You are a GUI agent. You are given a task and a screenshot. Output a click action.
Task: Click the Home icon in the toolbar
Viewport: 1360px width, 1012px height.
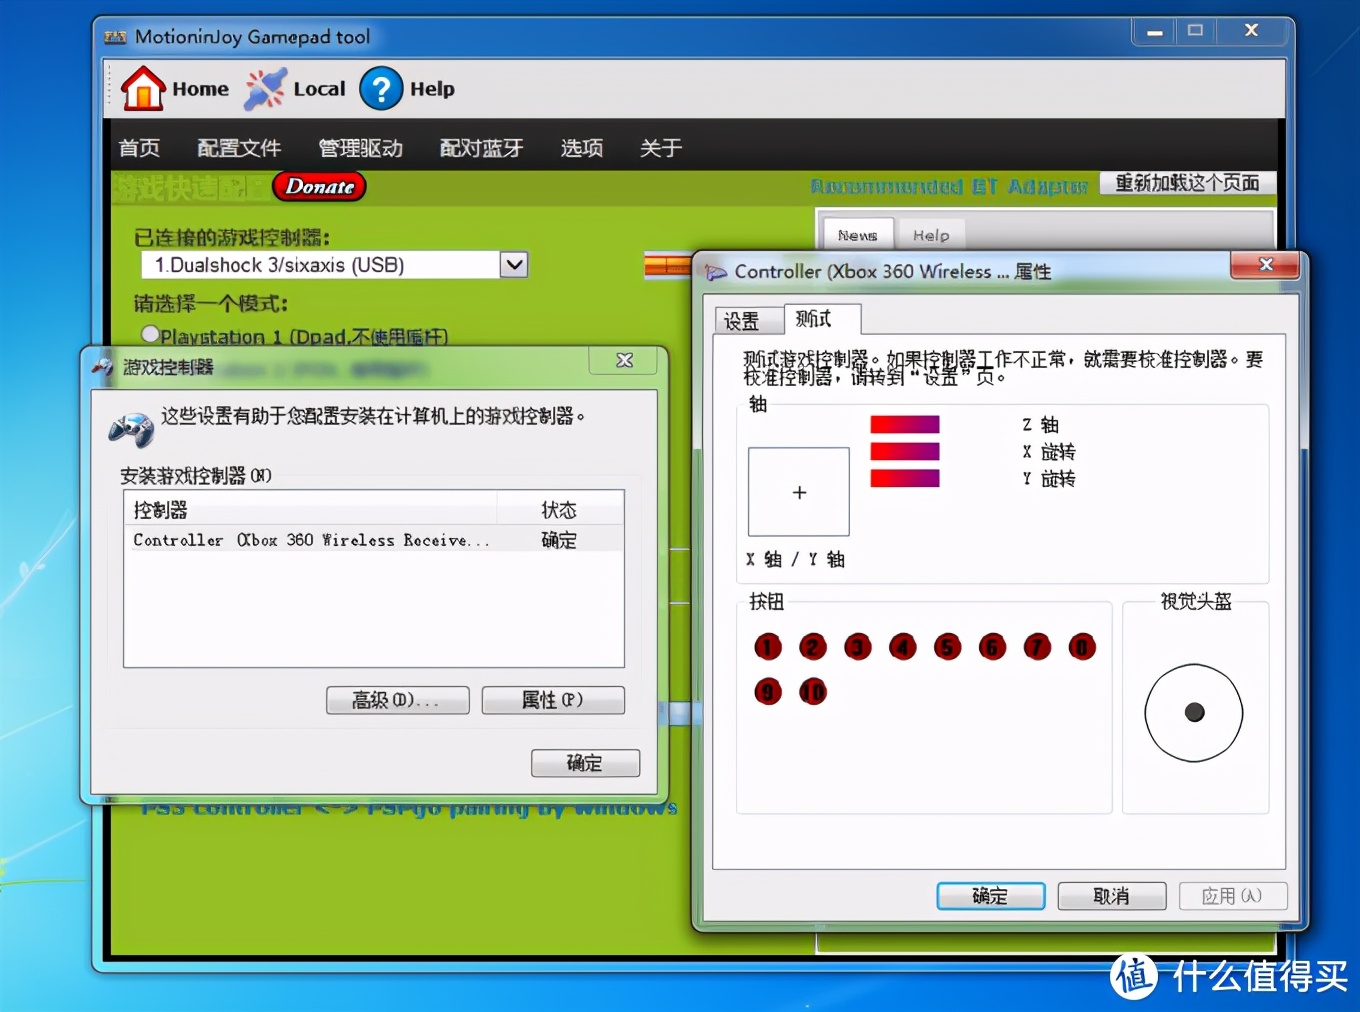[x=144, y=88]
